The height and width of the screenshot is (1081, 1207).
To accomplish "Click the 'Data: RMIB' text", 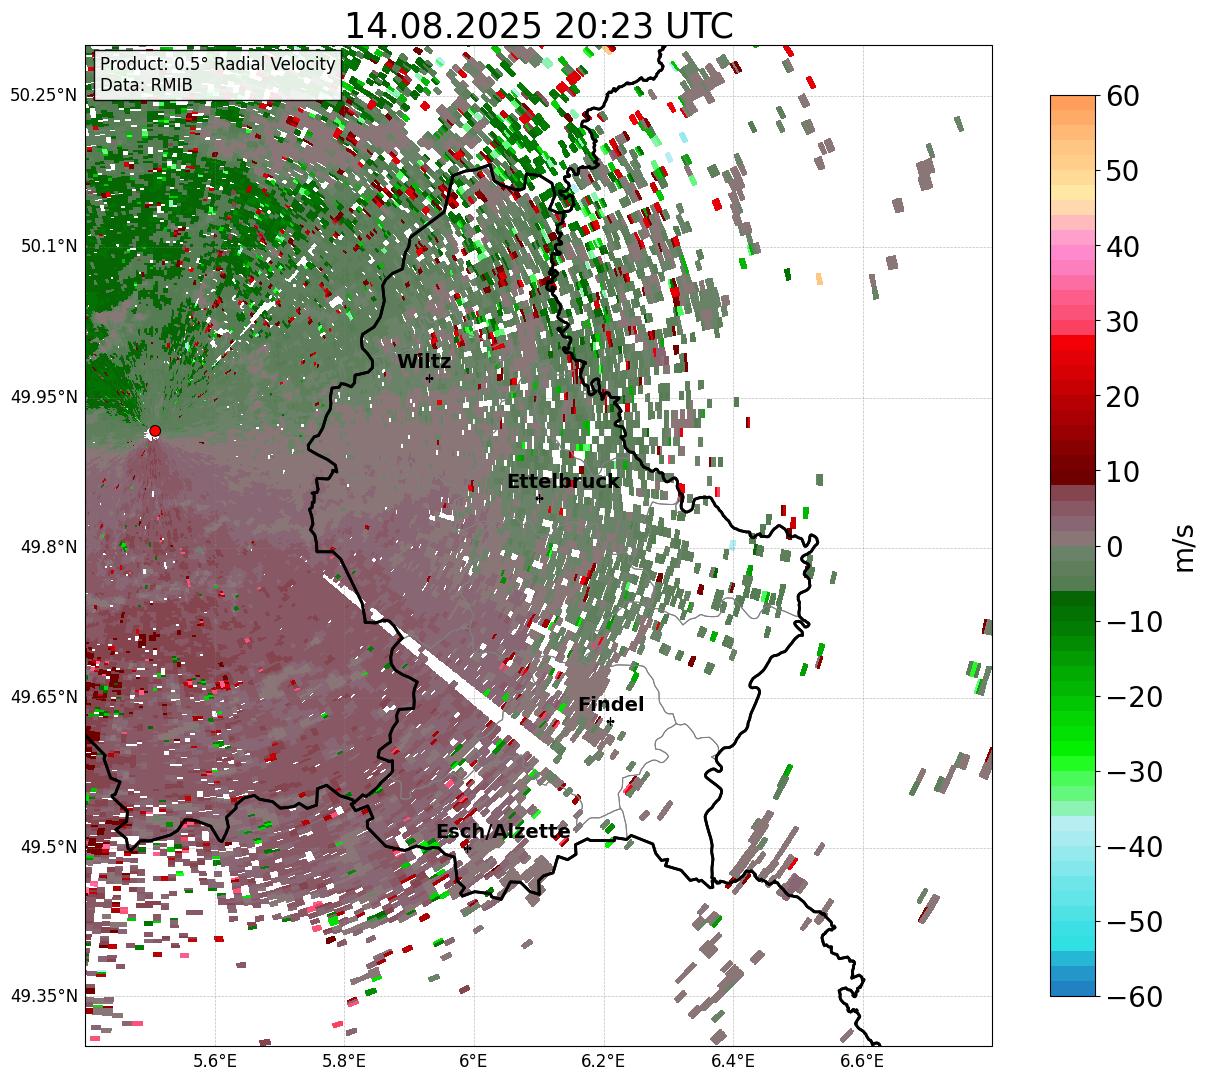I will coord(146,86).
